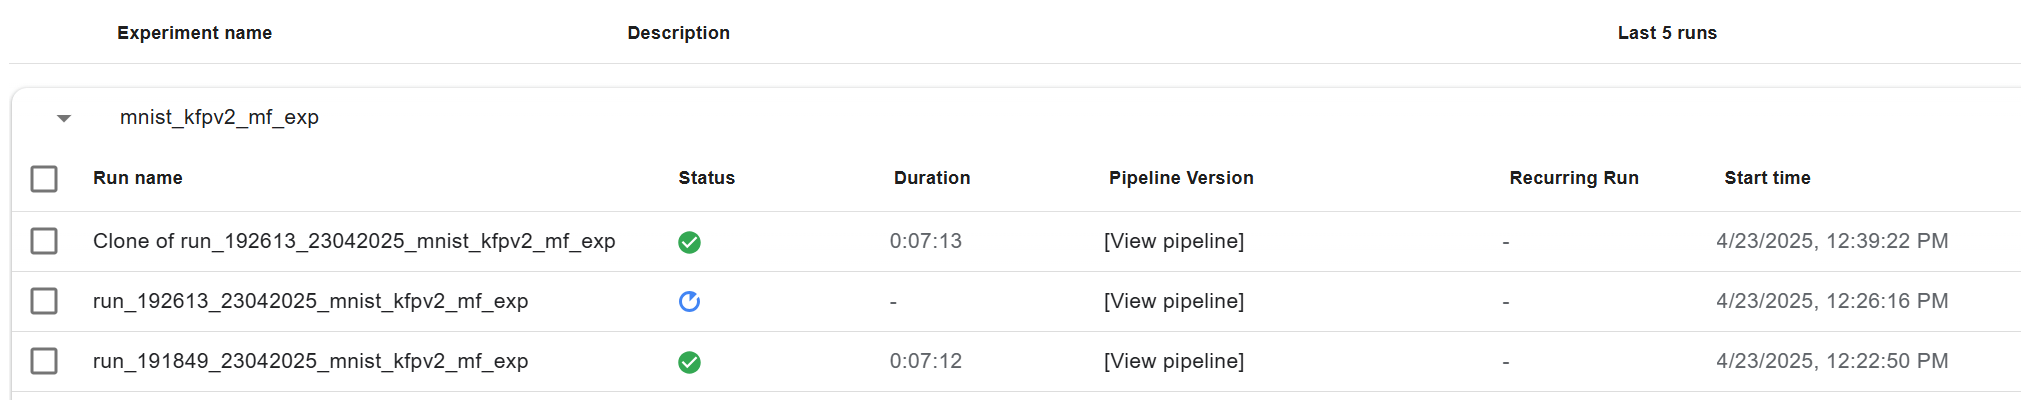Check the Clone of run_192613 checkbox
This screenshot has width=2021, height=400.
point(44,241)
